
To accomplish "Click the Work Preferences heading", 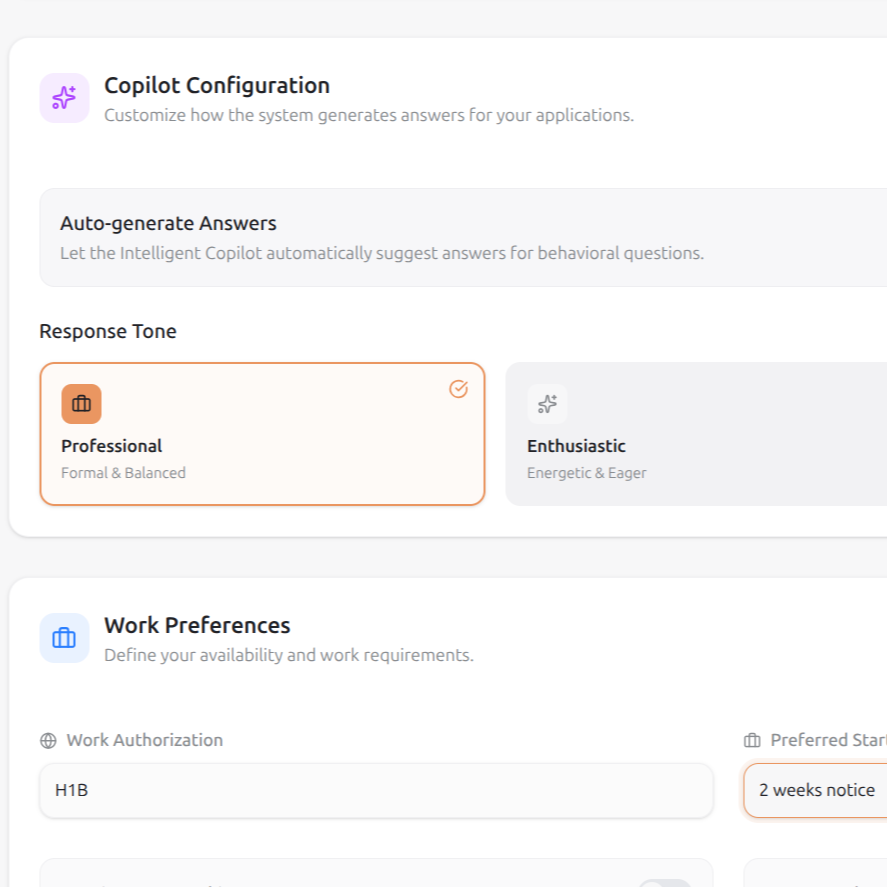I will point(197,625).
